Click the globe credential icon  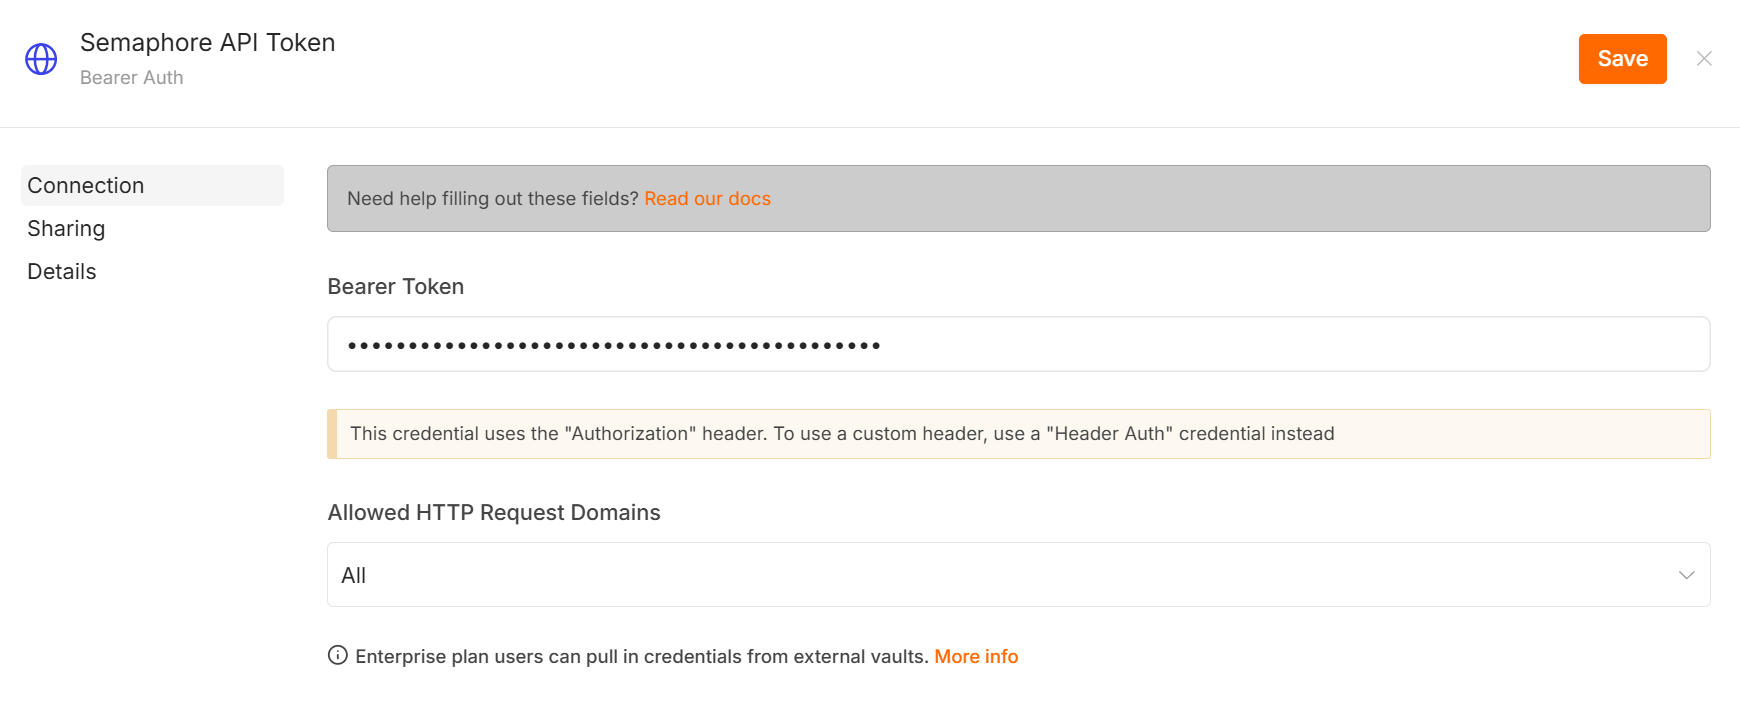coord(41,59)
